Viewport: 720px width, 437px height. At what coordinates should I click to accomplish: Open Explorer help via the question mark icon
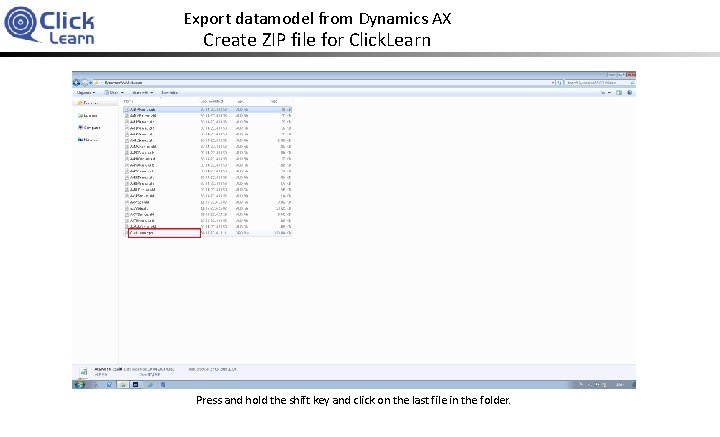[630, 93]
